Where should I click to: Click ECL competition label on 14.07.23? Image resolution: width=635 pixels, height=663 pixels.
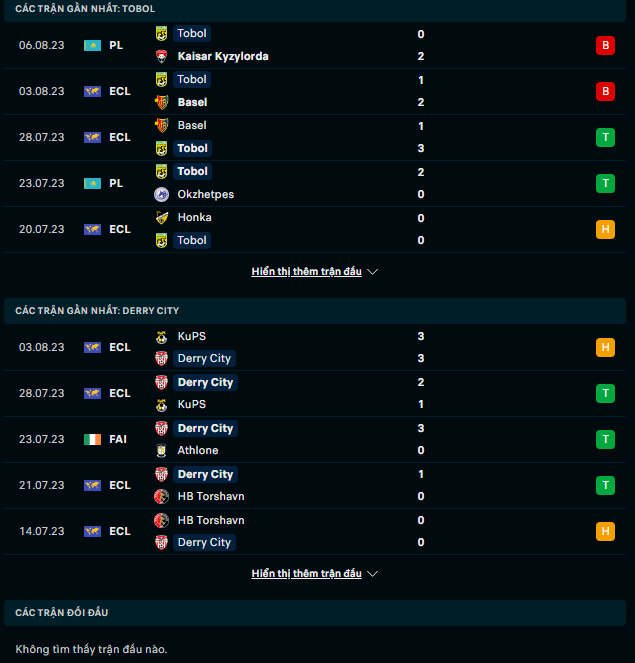pyautogui.click(x=120, y=531)
